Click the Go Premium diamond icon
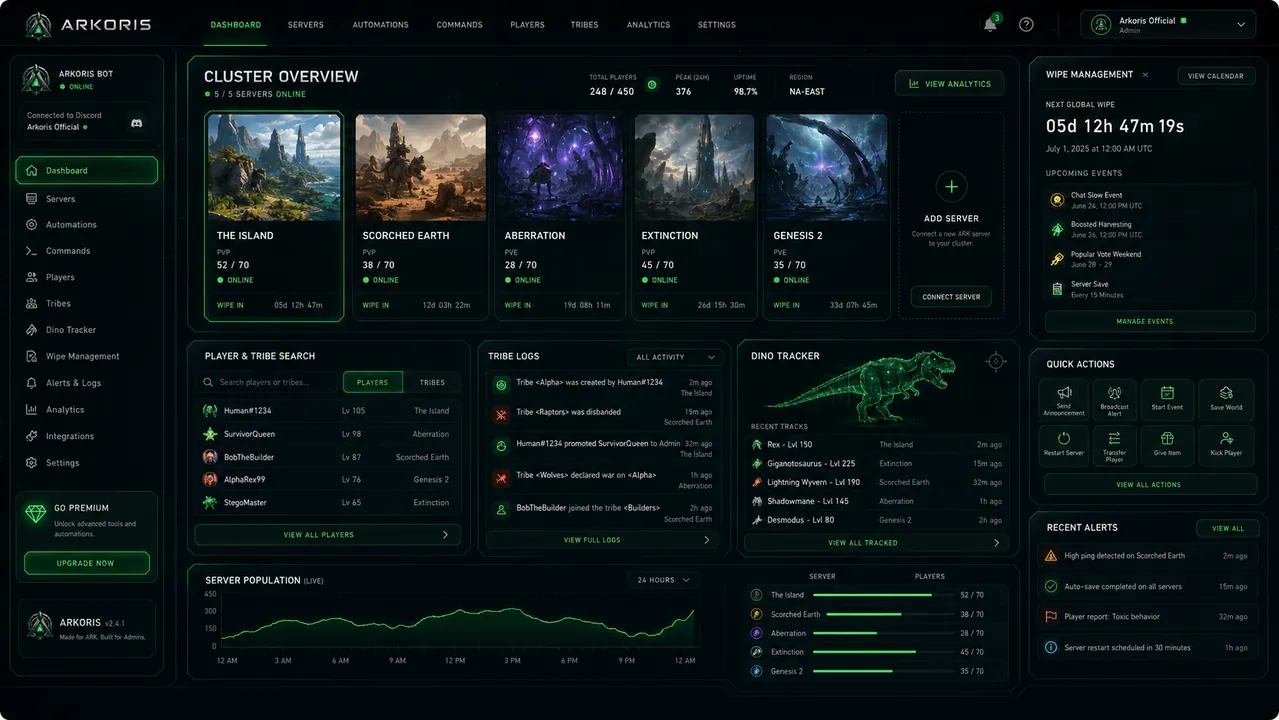The width and height of the screenshot is (1279, 720). click(x=37, y=514)
